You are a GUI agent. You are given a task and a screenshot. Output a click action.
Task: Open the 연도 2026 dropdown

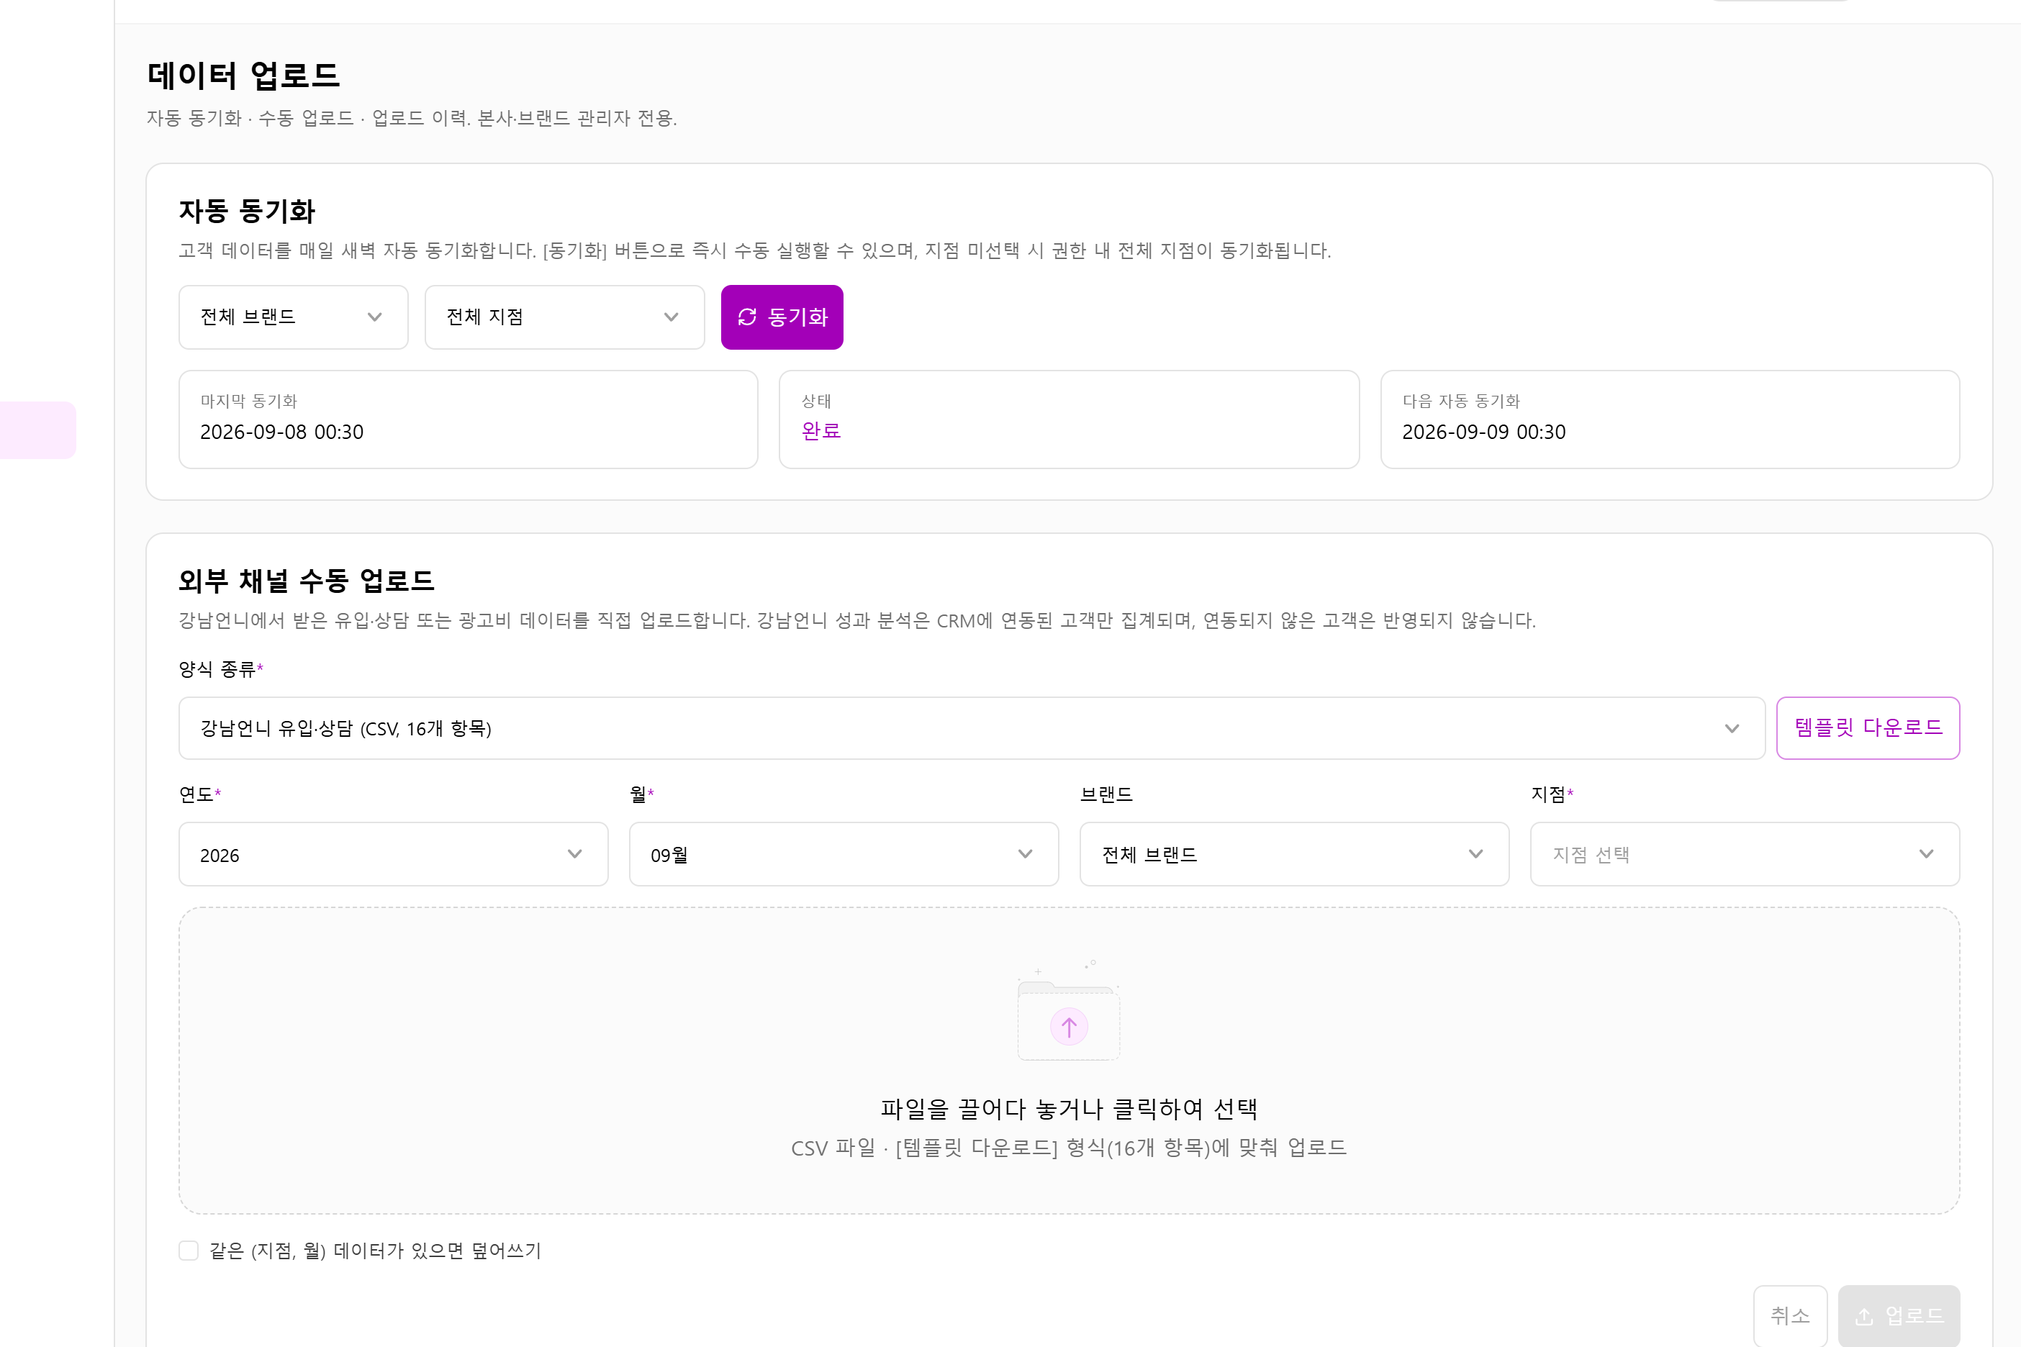pos(393,854)
